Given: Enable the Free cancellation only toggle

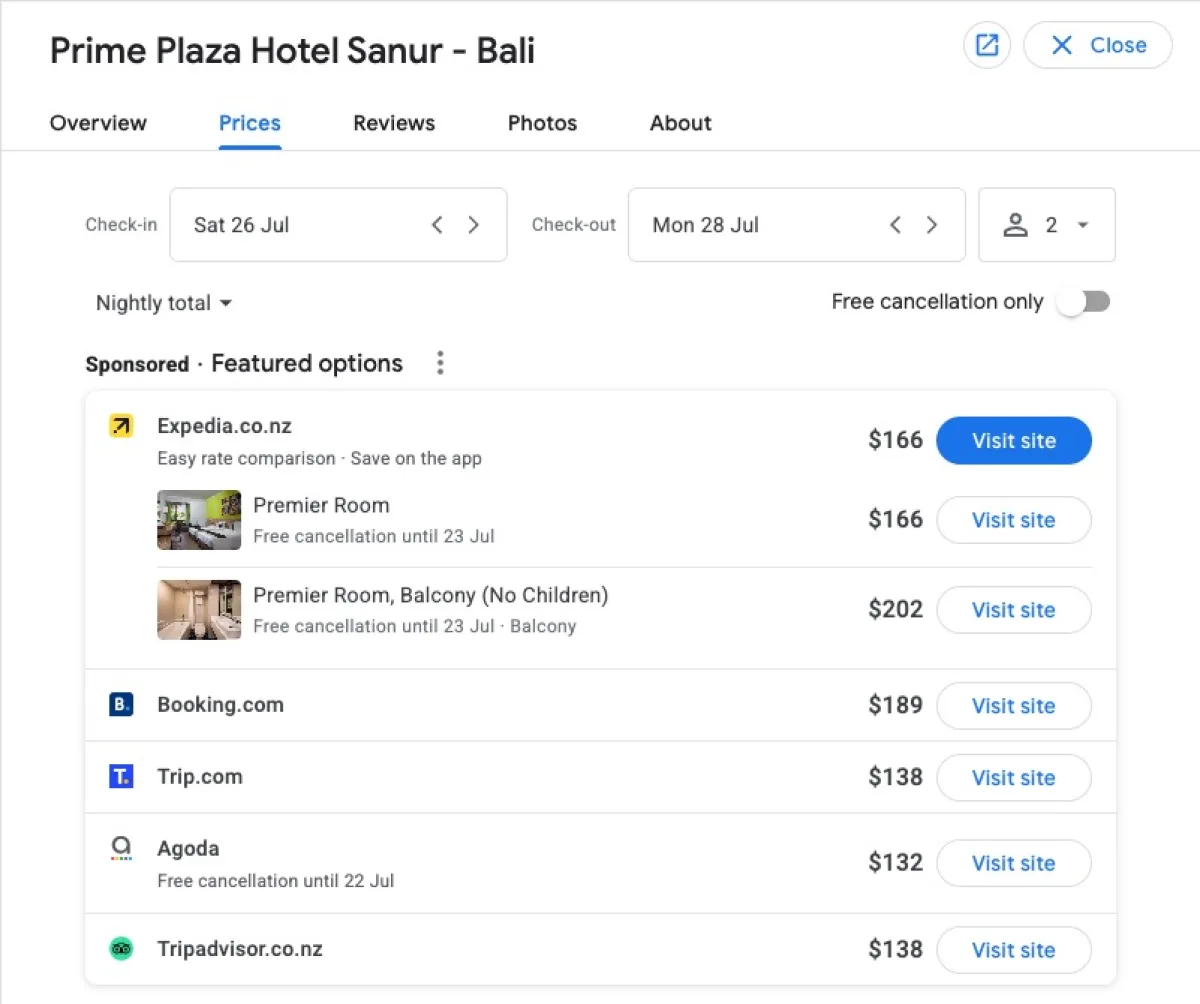Looking at the screenshot, I should [x=1084, y=301].
